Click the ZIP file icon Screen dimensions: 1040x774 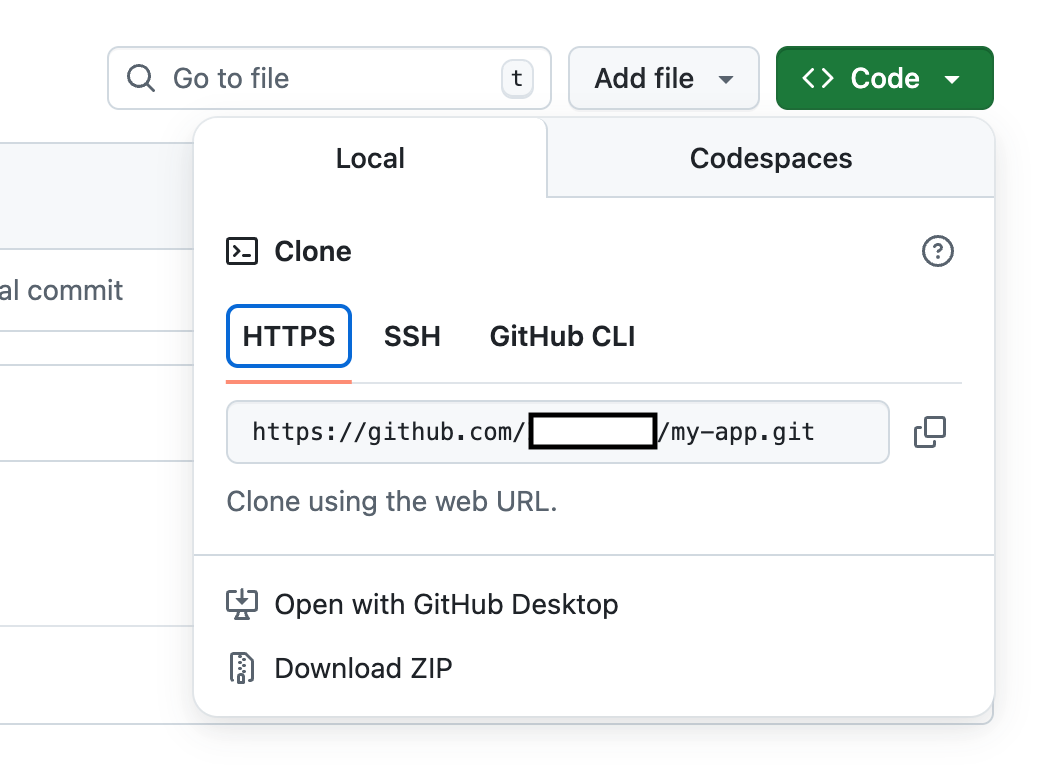point(242,668)
